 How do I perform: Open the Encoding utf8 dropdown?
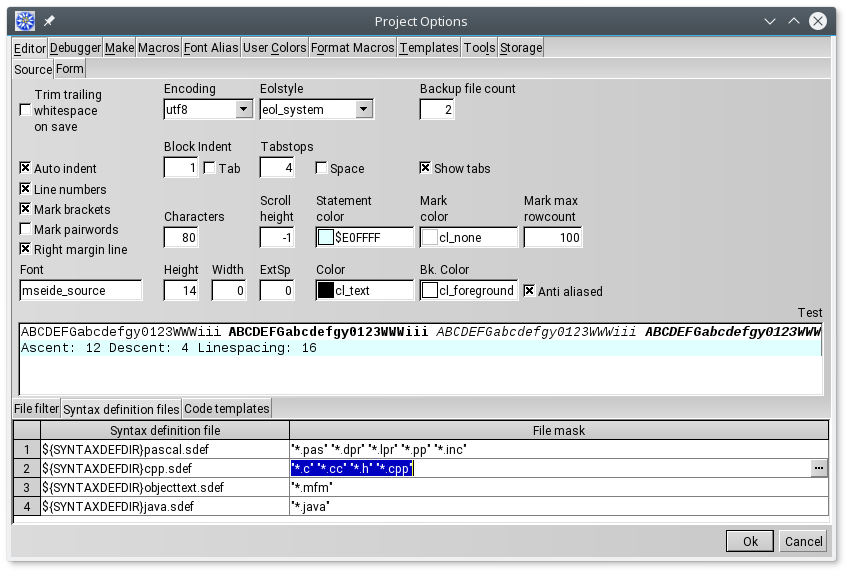click(x=243, y=109)
